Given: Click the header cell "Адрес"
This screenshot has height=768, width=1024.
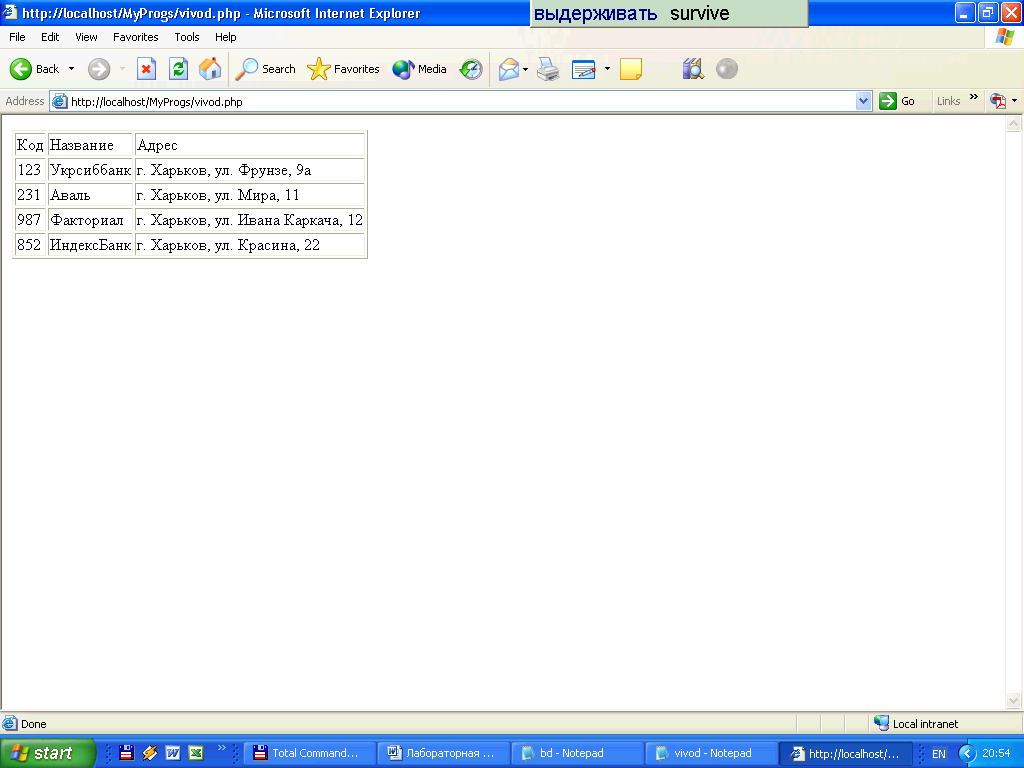Looking at the screenshot, I should (249, 145).
